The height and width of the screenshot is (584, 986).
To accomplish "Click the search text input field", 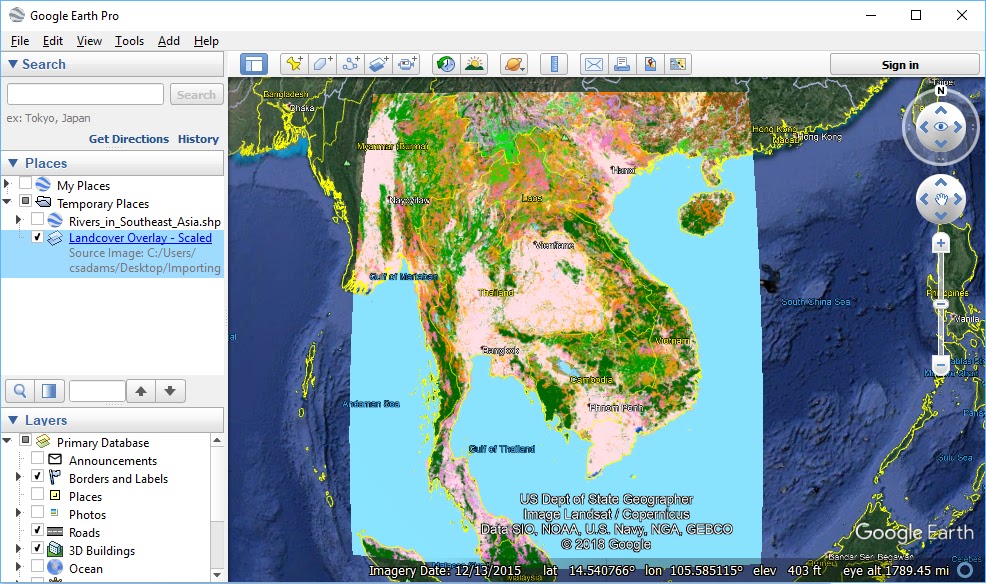I will pos(86,94).
